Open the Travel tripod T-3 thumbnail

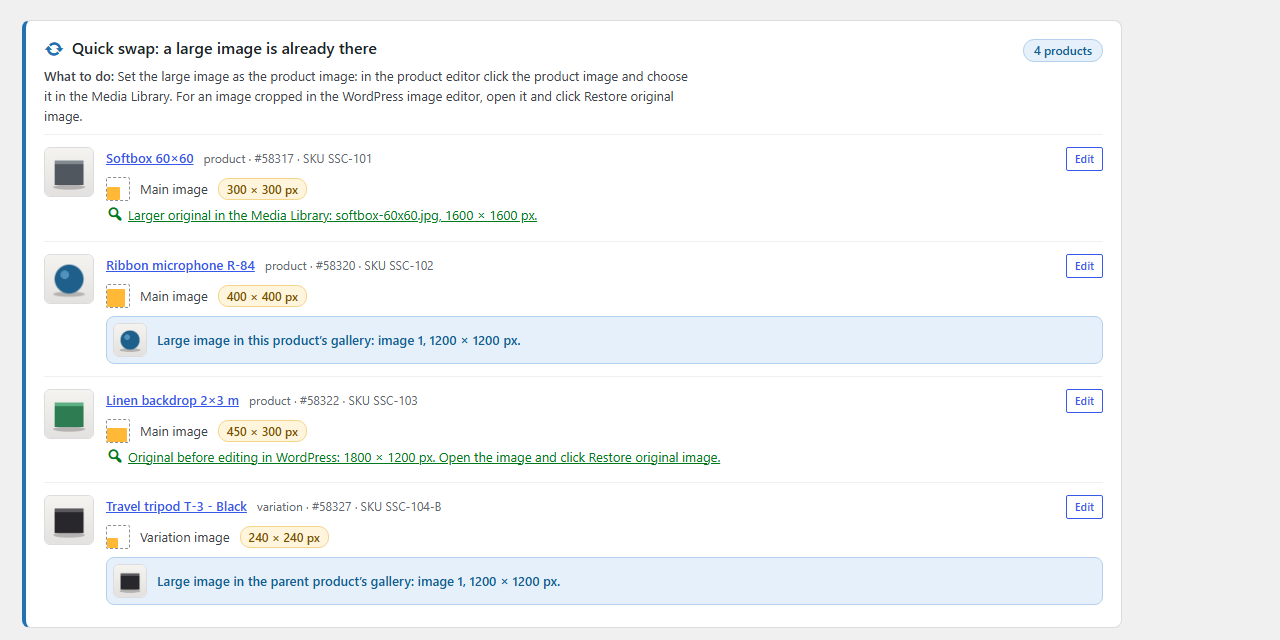pos(69,520)
